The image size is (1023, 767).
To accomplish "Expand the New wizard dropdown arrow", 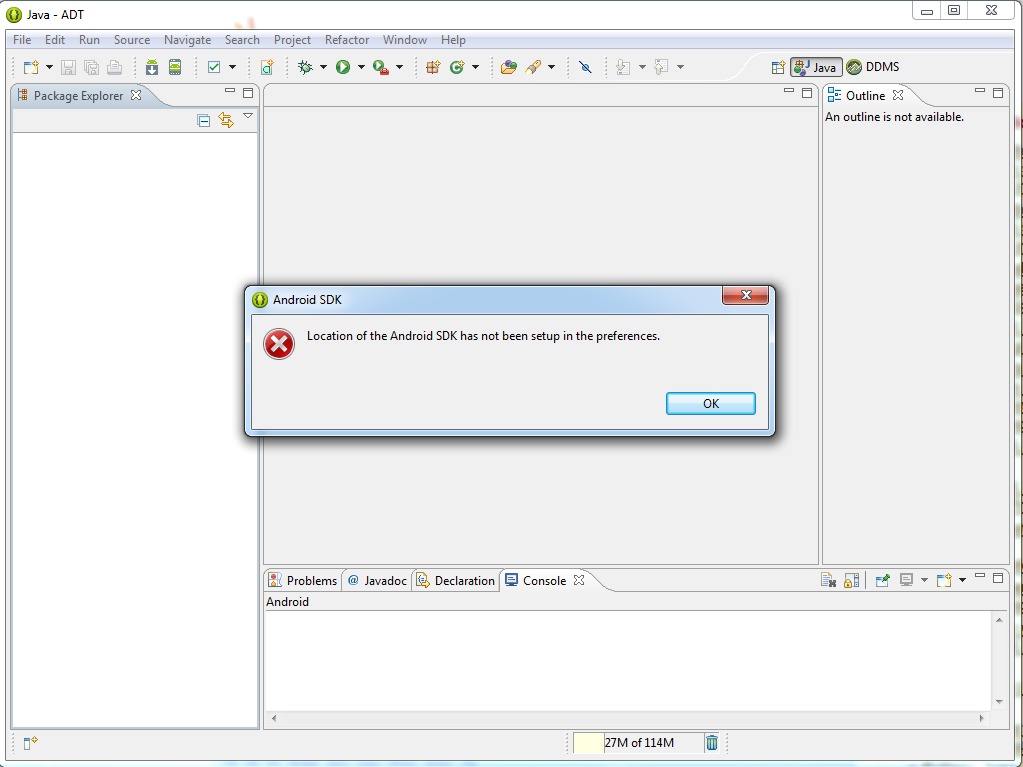I will pos(49,67).
